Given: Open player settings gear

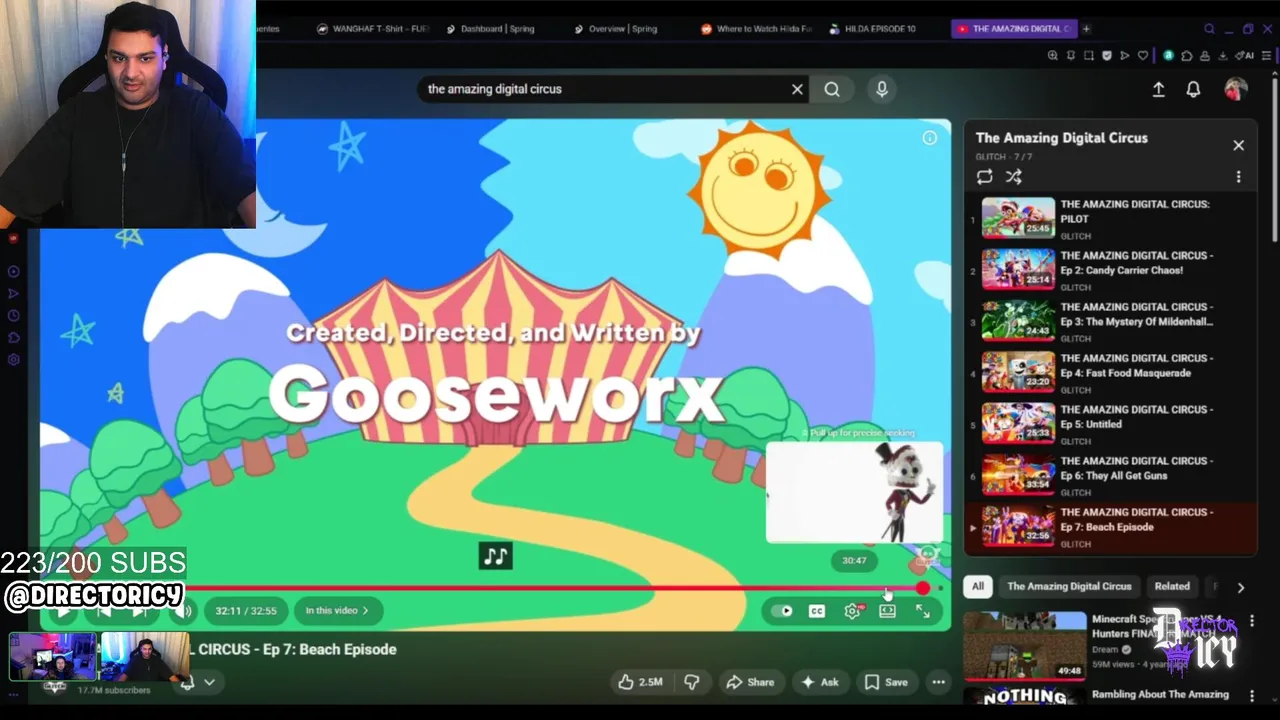Looking at the screenshot, I should coord(853,611).
